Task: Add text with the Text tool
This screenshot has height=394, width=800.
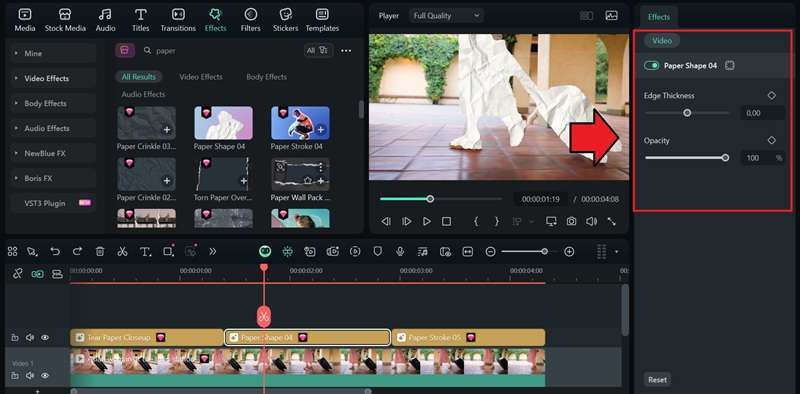Action: click(x=145, y=251)
